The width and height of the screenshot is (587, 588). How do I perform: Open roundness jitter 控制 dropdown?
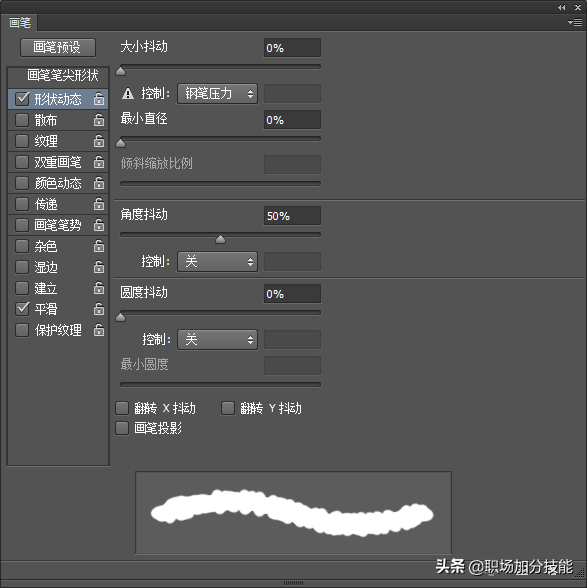click(x=218, y=340)
